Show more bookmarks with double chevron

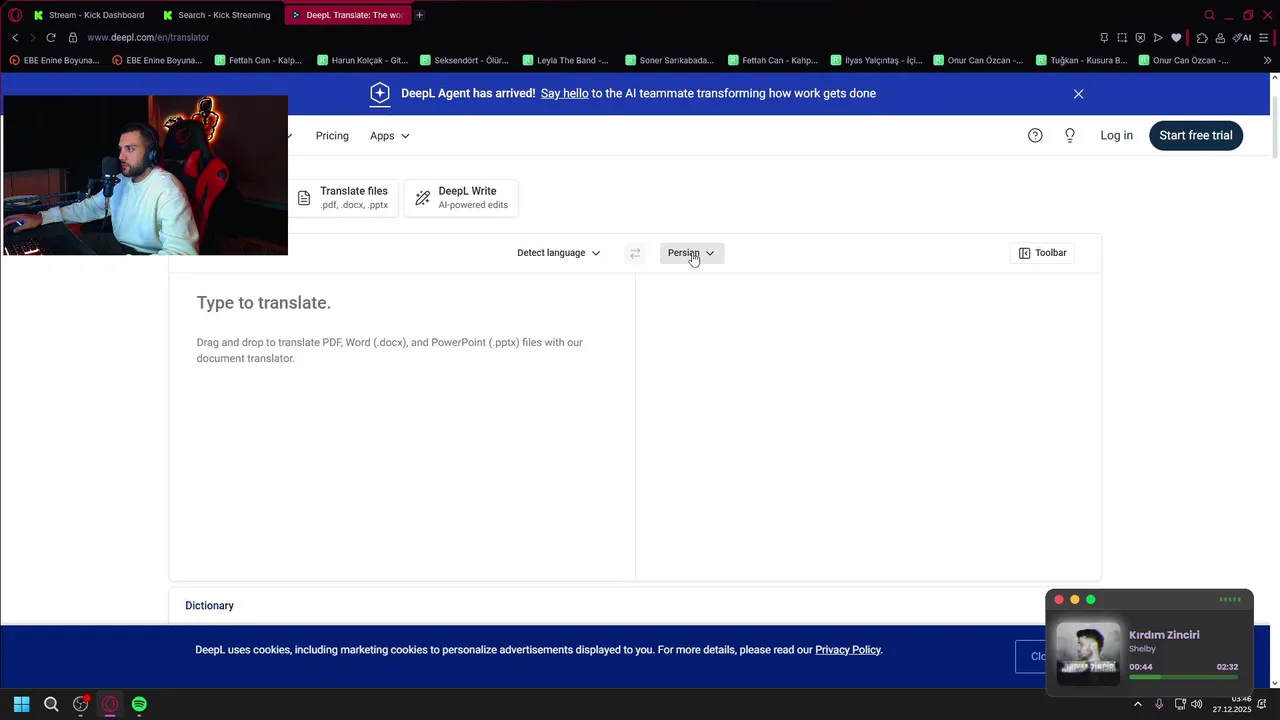tap(1268, 61)
